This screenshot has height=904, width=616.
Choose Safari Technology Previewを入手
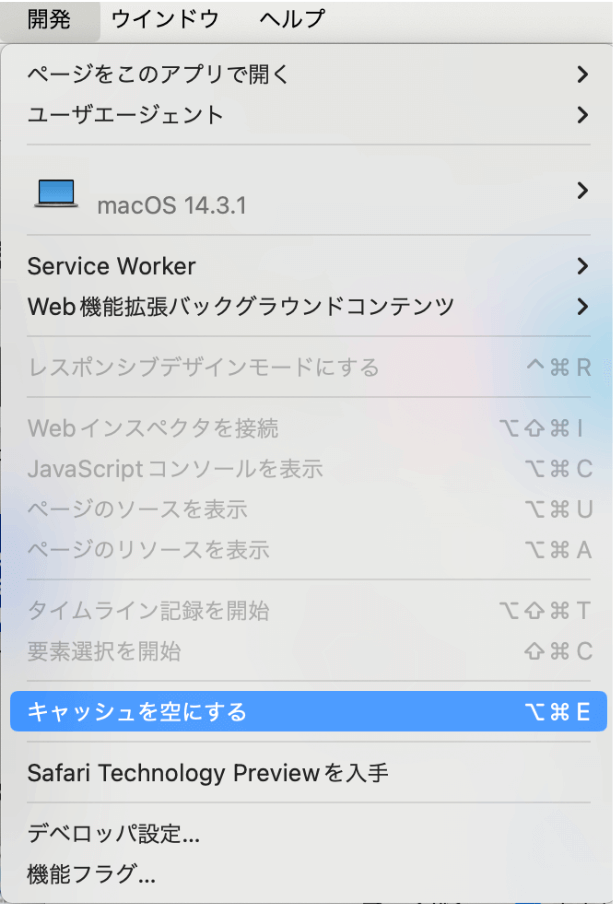[309, 773]
